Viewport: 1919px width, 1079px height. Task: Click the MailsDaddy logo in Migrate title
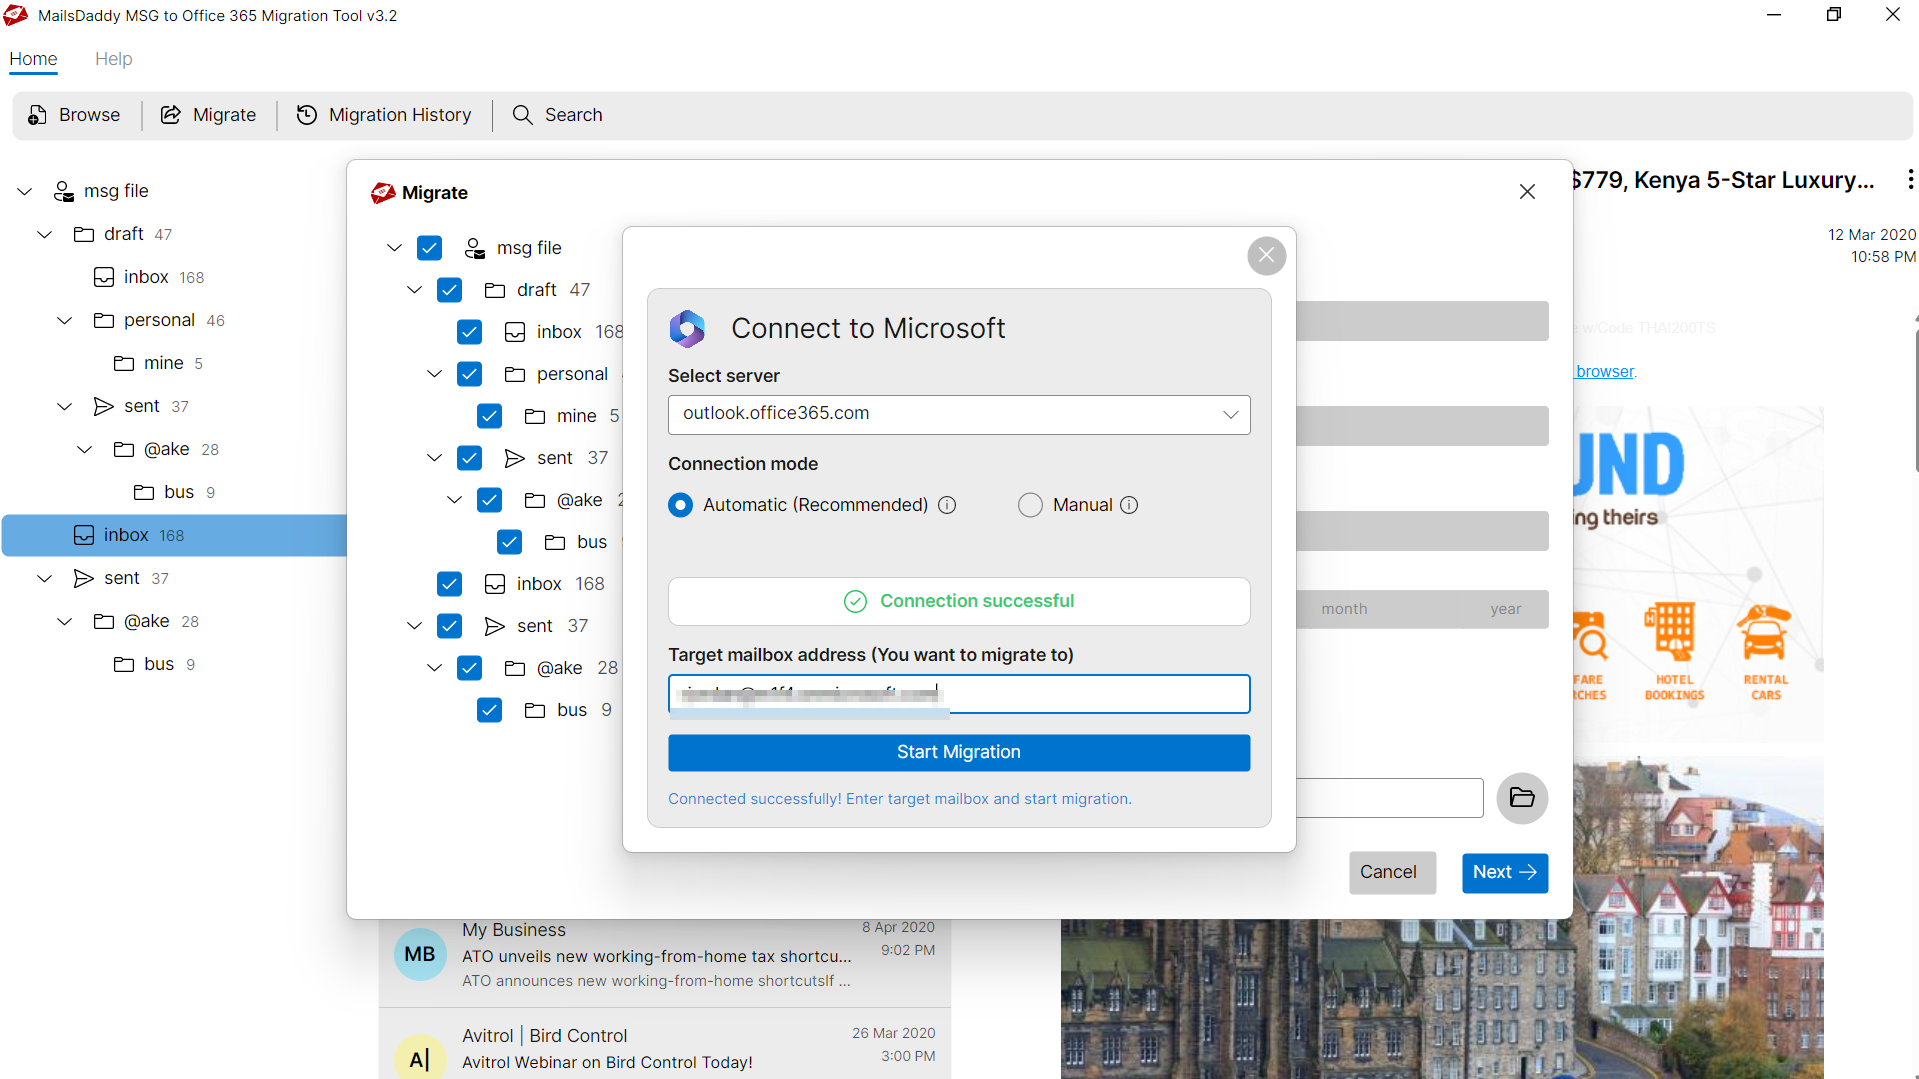coord(383,193)
